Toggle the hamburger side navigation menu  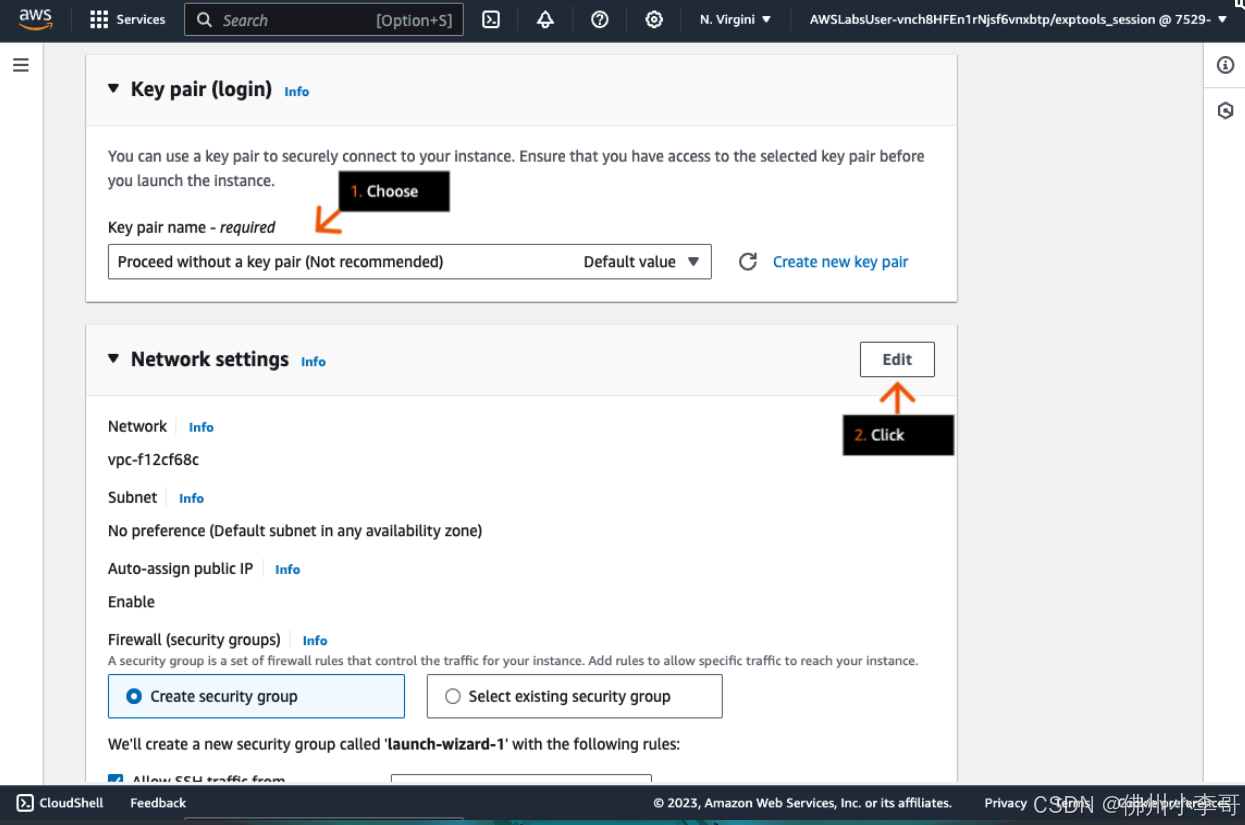tap(21, 65)
